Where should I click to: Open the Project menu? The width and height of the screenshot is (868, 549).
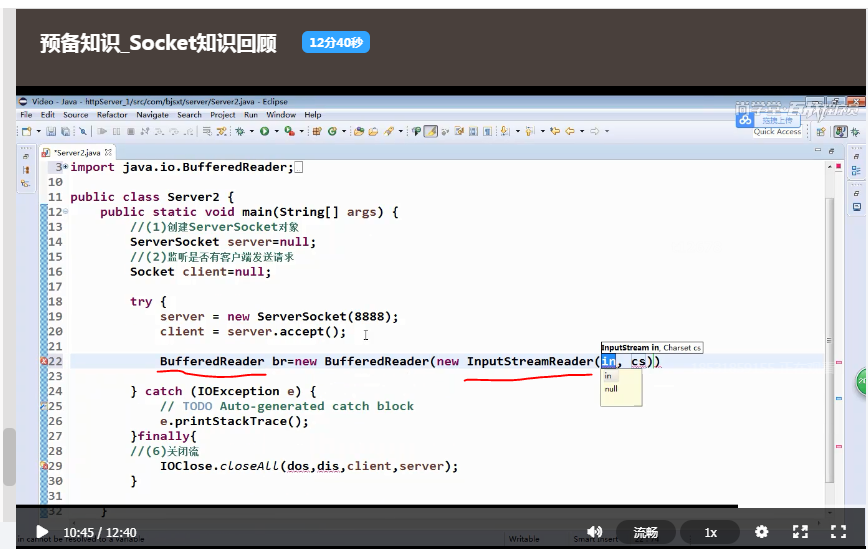[x=223, y=115]
